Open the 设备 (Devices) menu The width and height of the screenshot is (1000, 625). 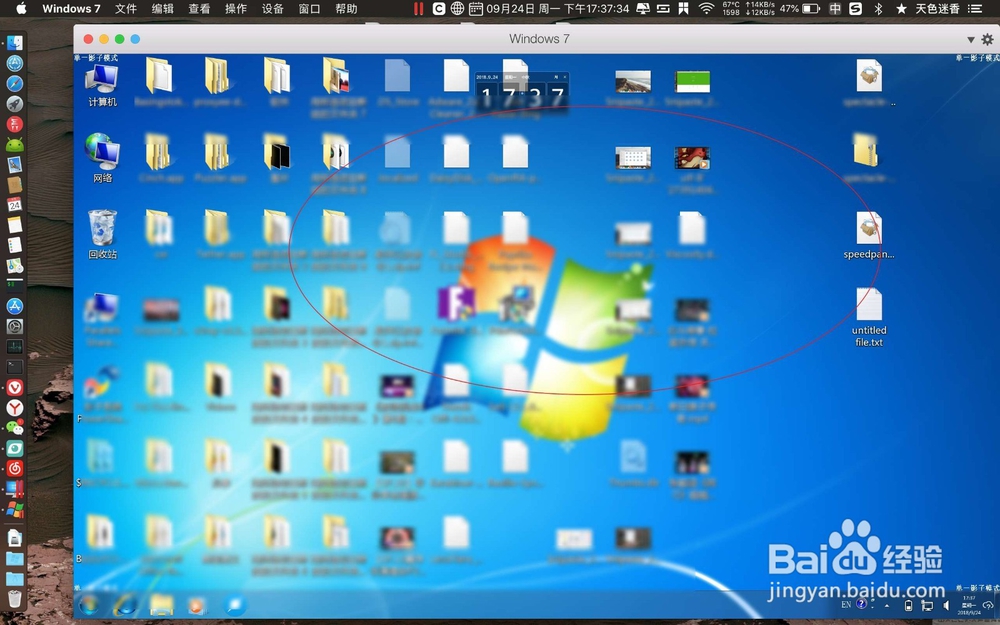point(270,9)
